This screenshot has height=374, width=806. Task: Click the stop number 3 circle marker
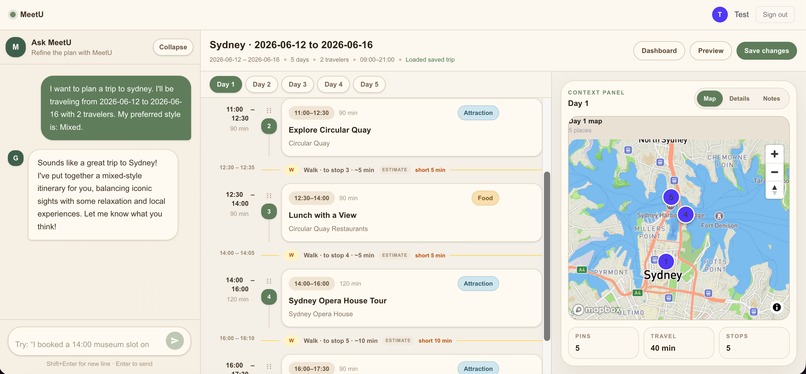tap(269, 211)
